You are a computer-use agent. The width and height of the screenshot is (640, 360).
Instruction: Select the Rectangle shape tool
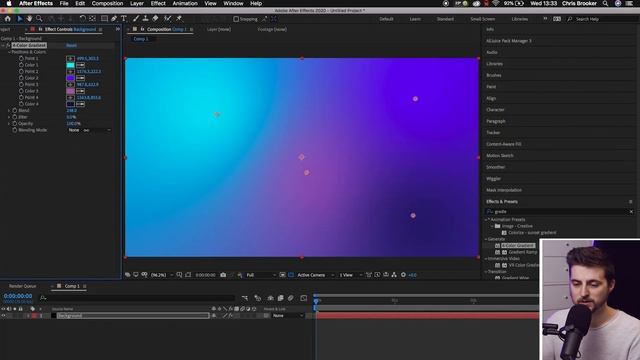tap(104, 19)
